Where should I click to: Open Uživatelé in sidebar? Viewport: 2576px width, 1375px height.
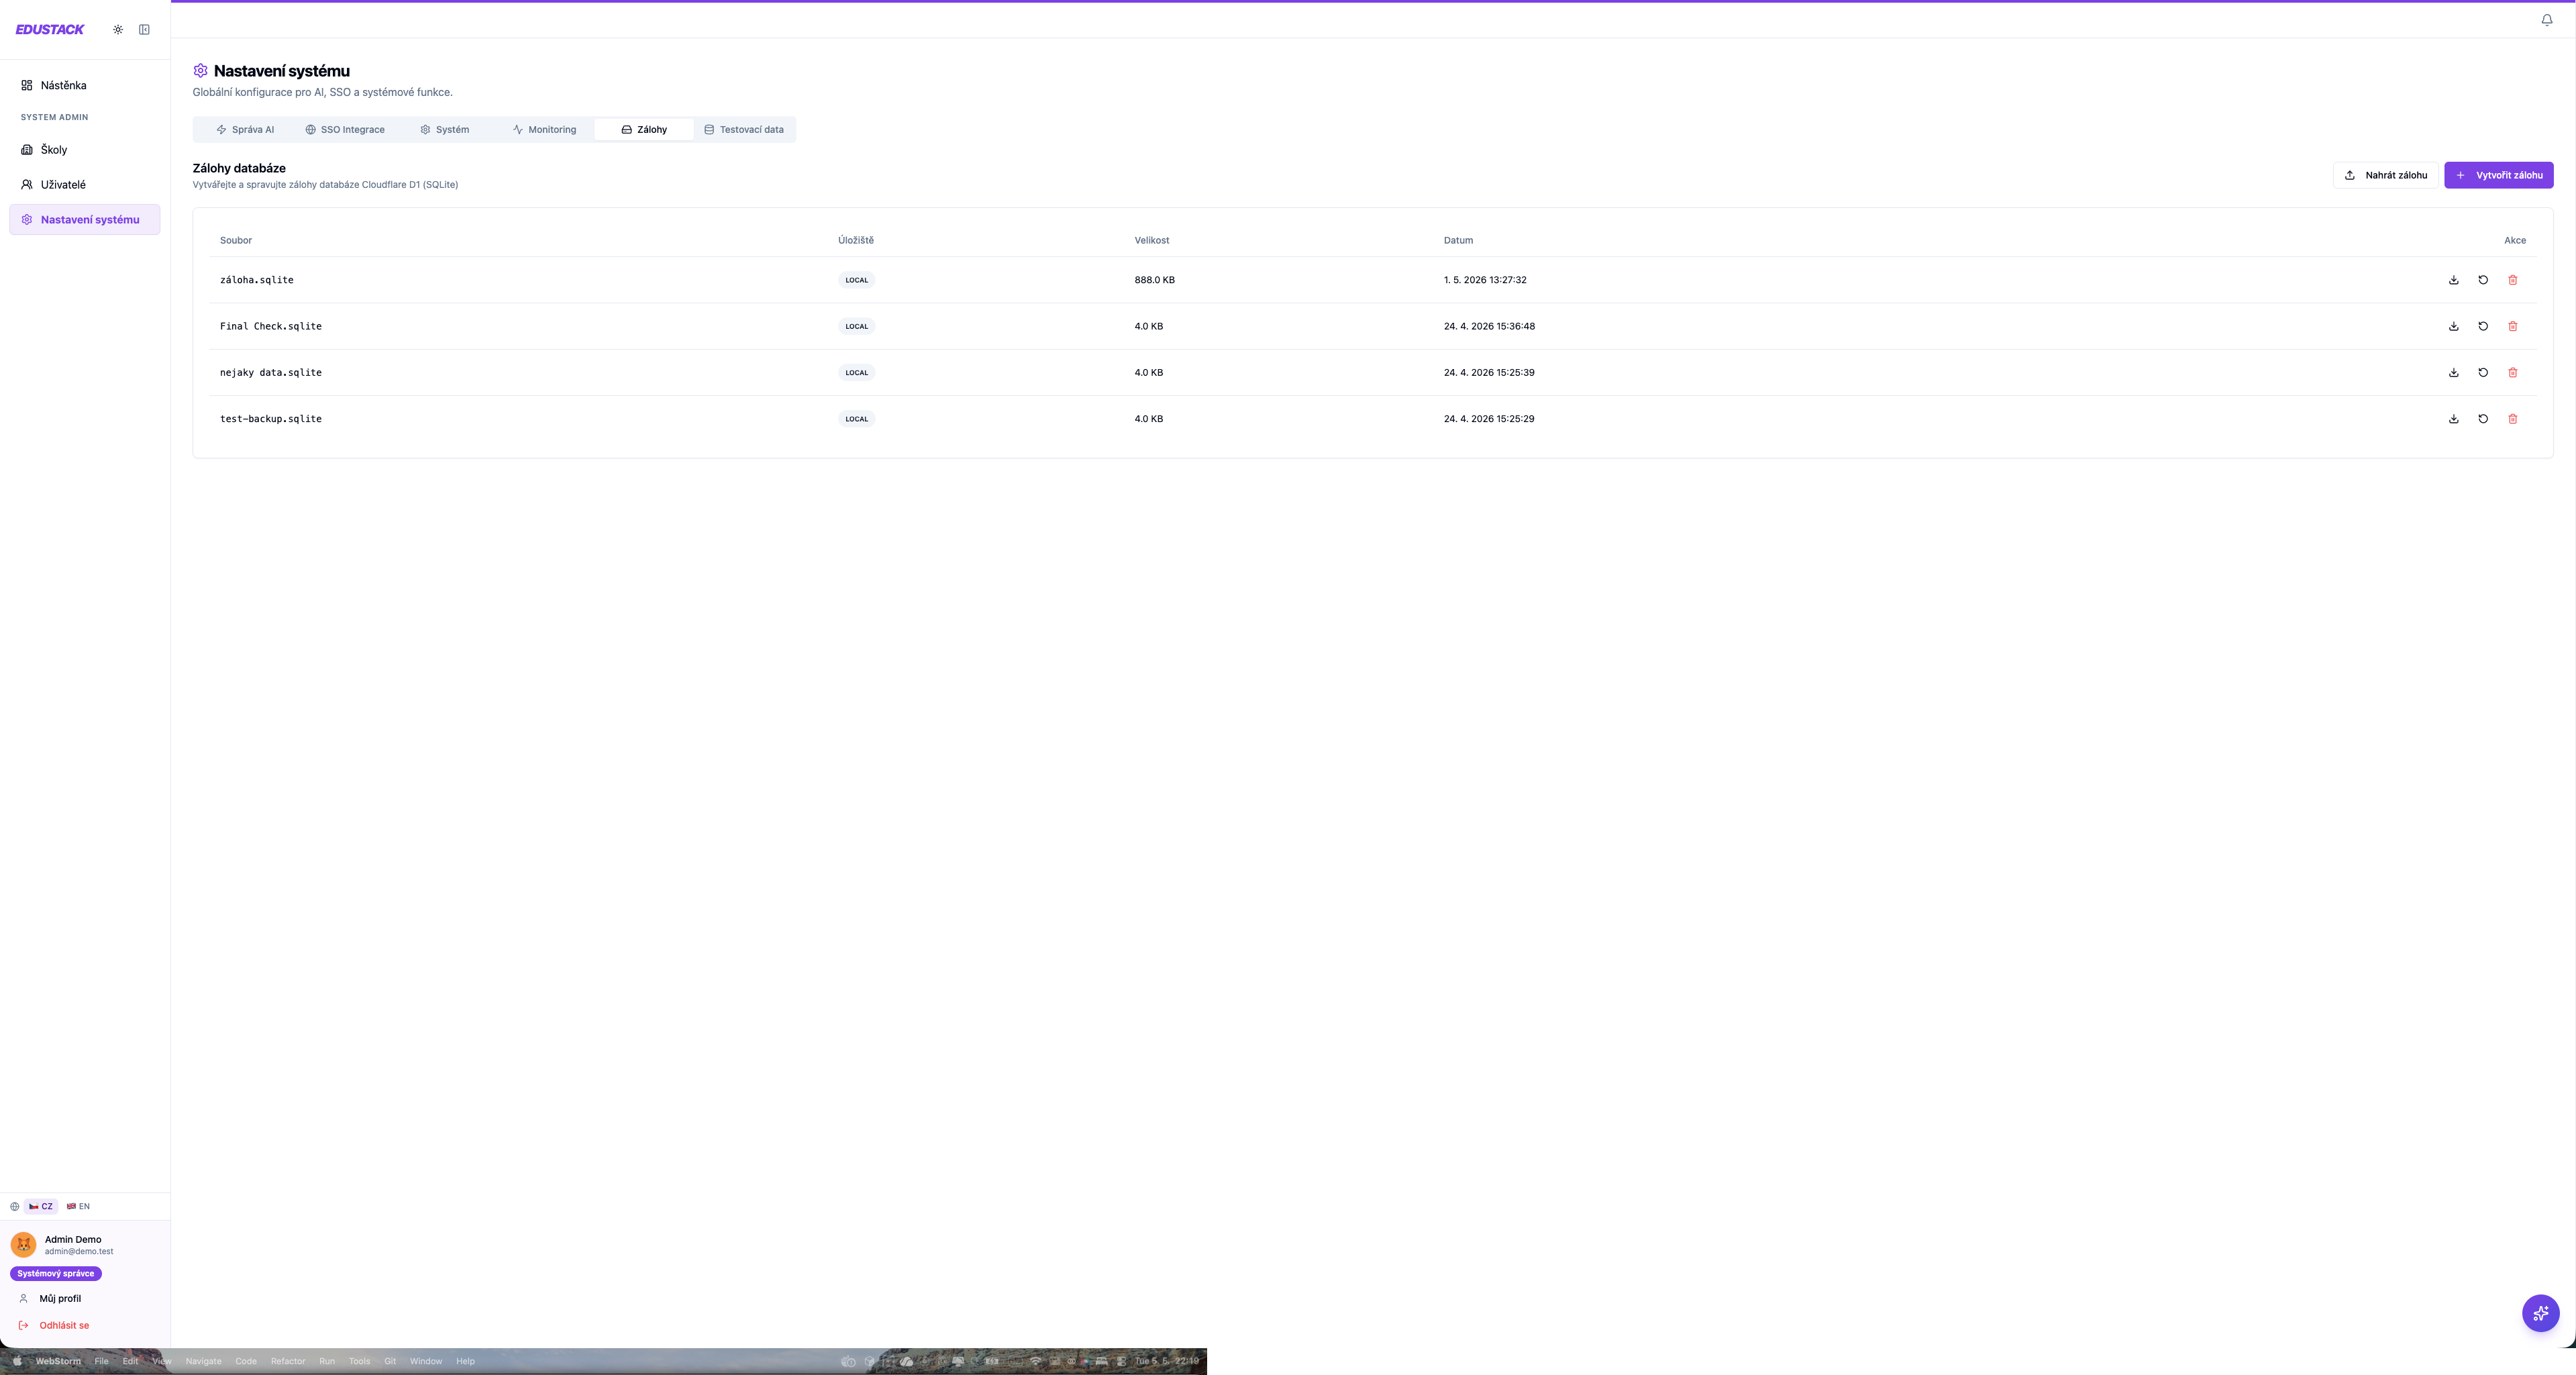85,185
